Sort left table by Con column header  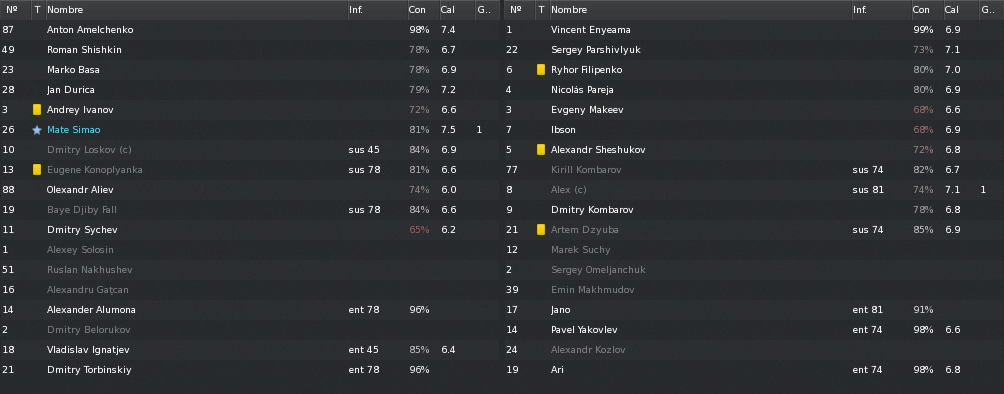423,10
